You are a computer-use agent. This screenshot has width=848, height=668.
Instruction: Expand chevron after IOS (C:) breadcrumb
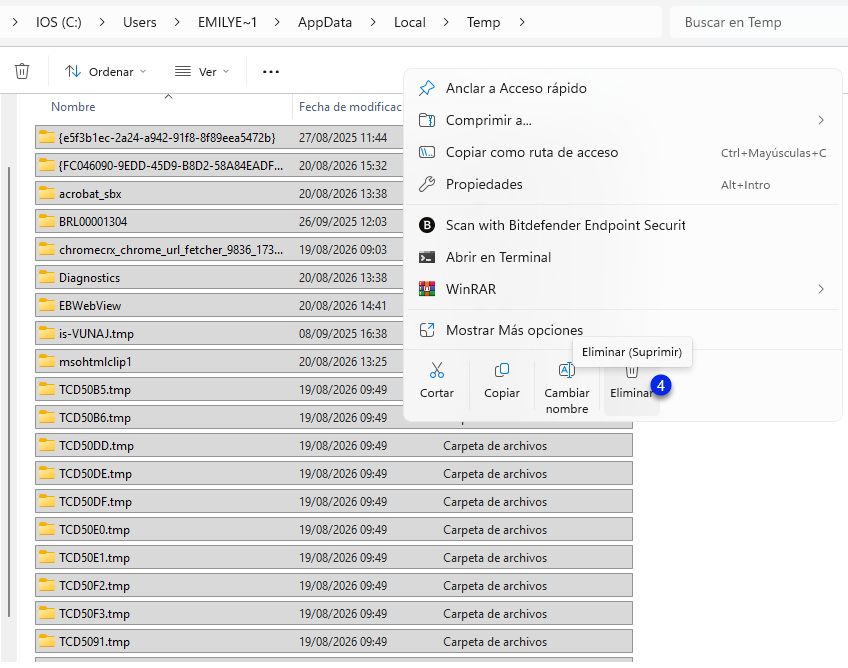point(102,22)
